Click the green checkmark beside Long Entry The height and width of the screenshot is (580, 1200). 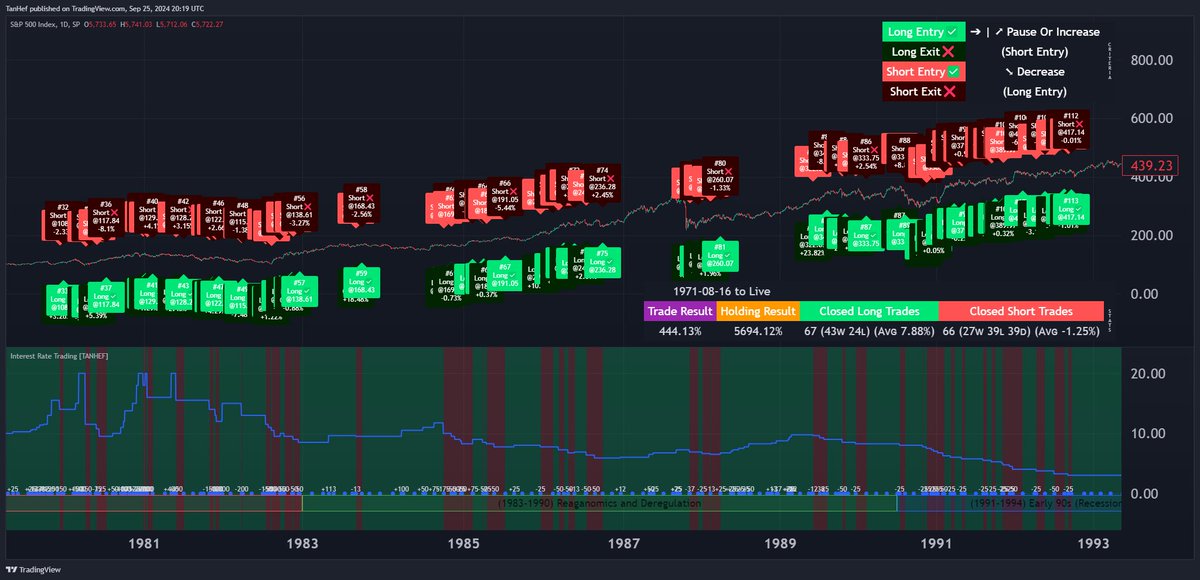[951, 31]
